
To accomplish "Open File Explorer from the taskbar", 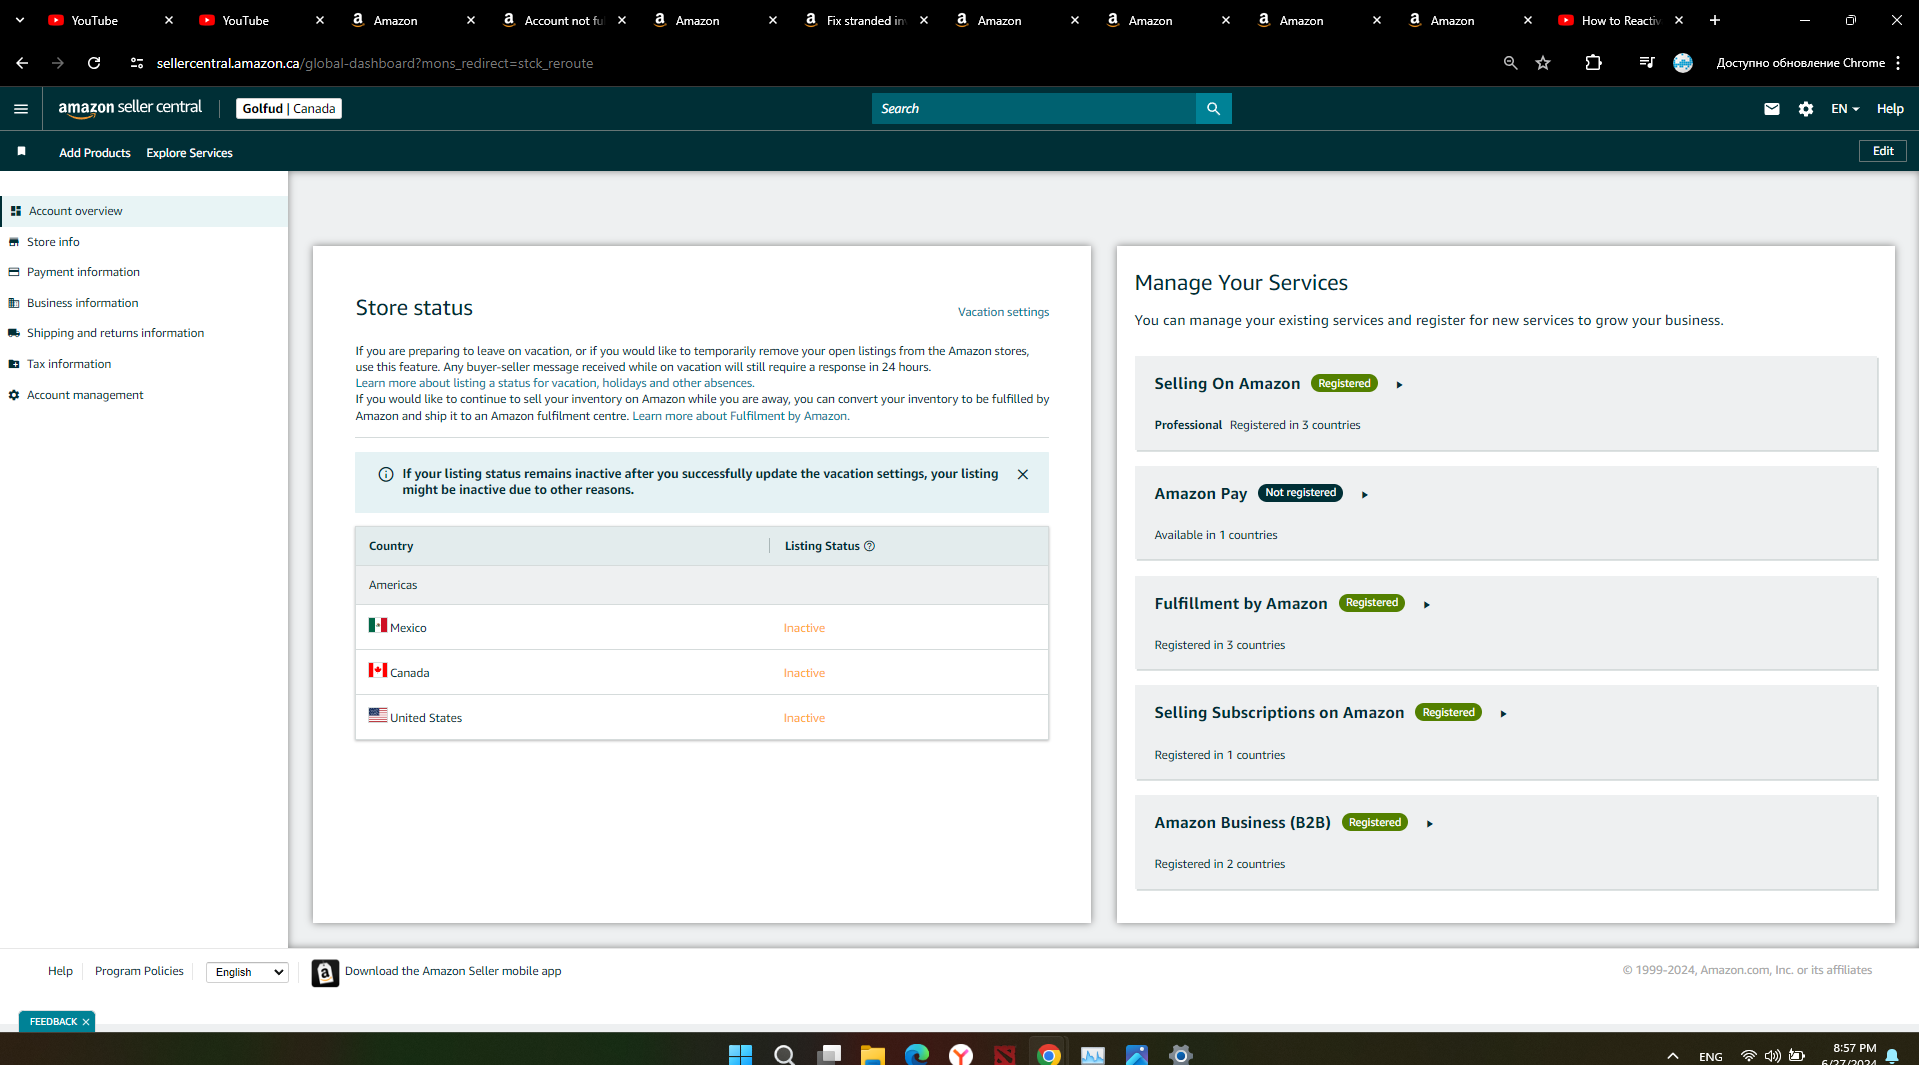I will 872,1054.
